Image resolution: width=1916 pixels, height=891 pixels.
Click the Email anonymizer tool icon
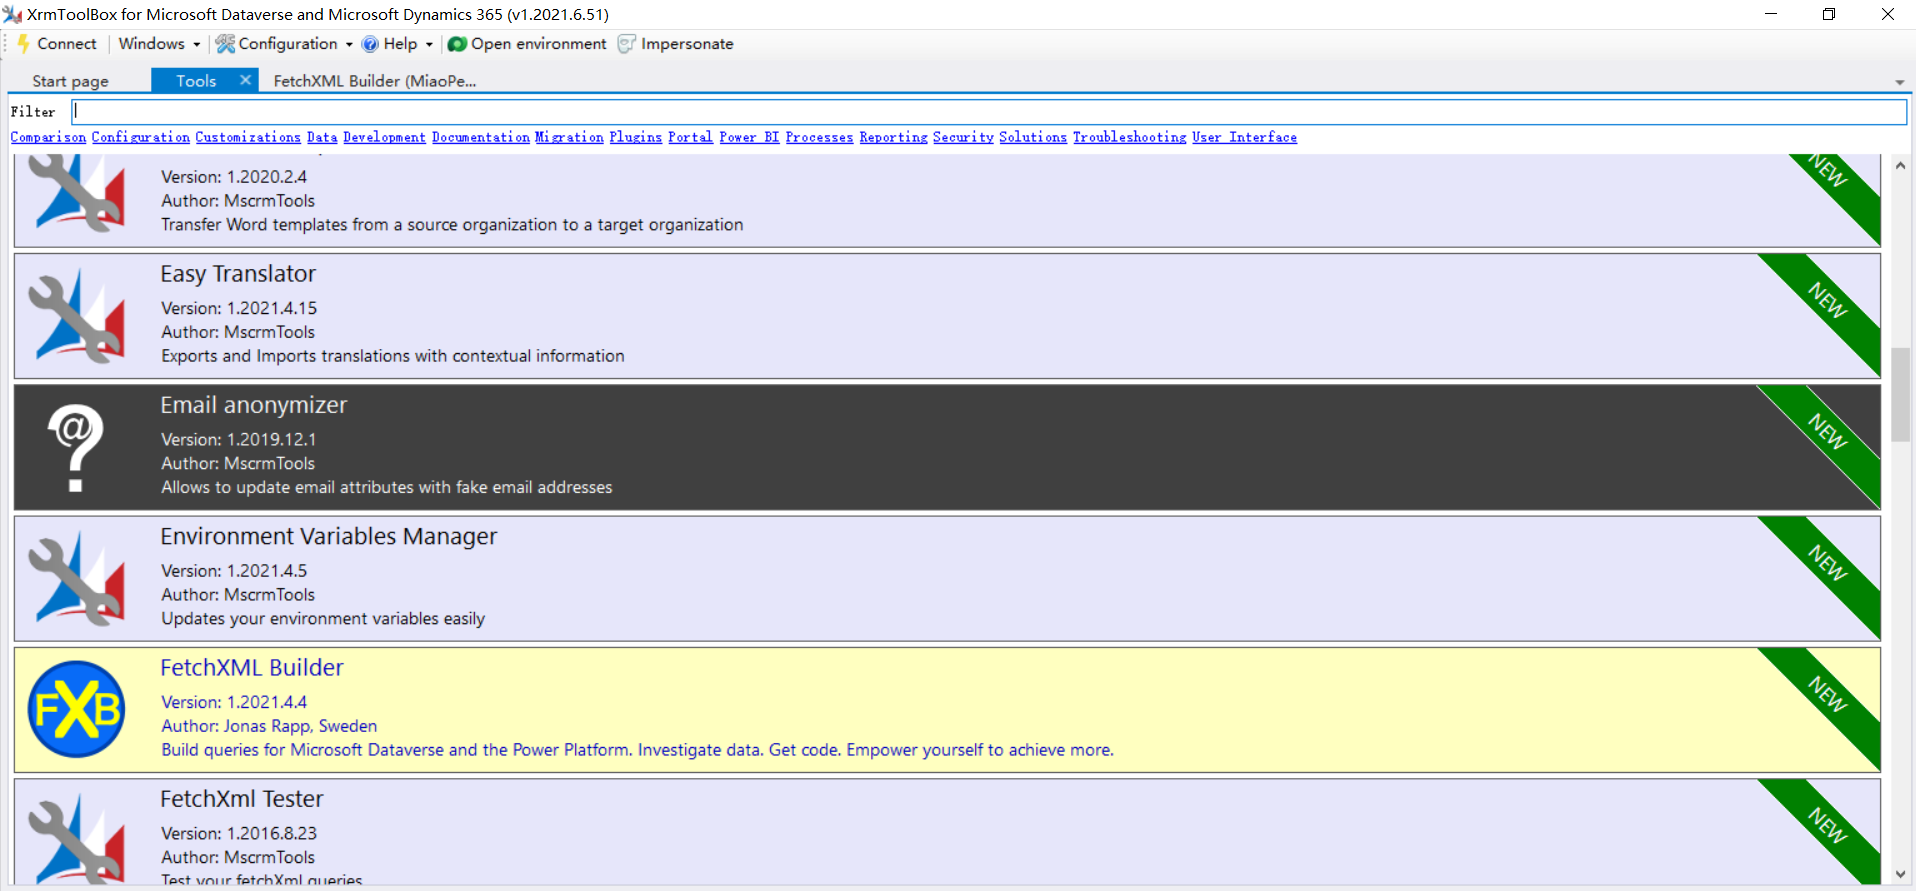pos(77,447)
